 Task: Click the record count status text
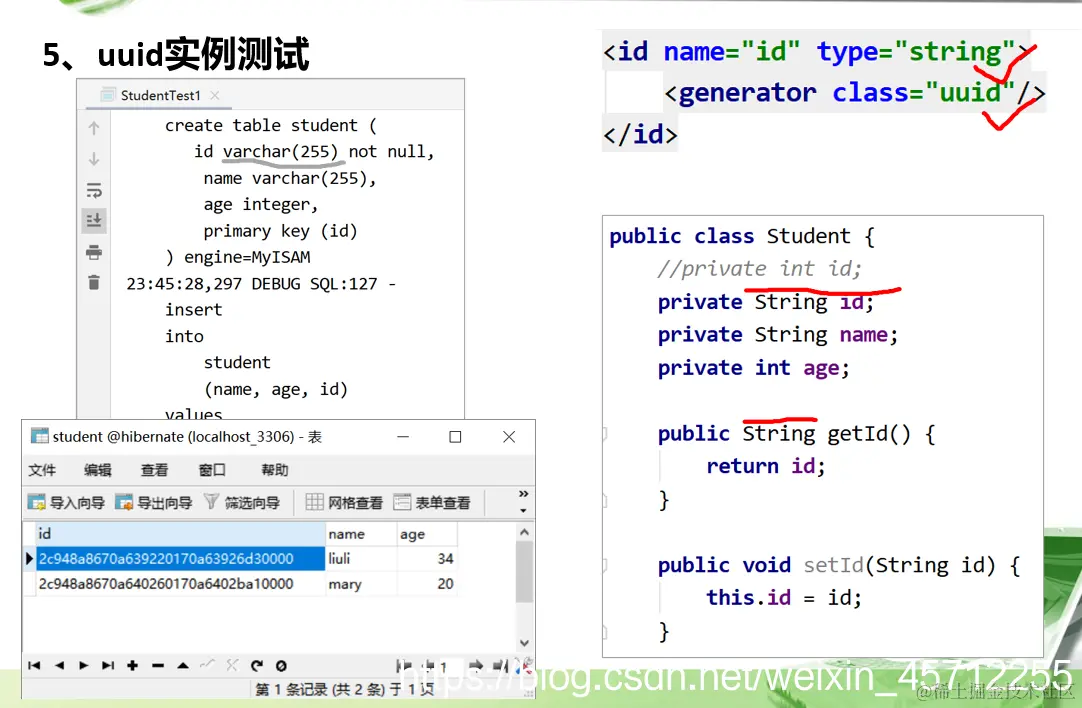coord(344,689)
